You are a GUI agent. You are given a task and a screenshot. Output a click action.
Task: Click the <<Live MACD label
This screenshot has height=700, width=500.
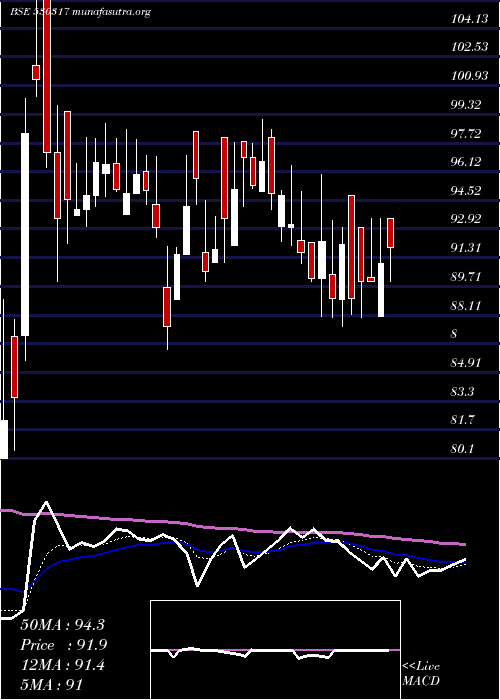[x=421, y=673]
